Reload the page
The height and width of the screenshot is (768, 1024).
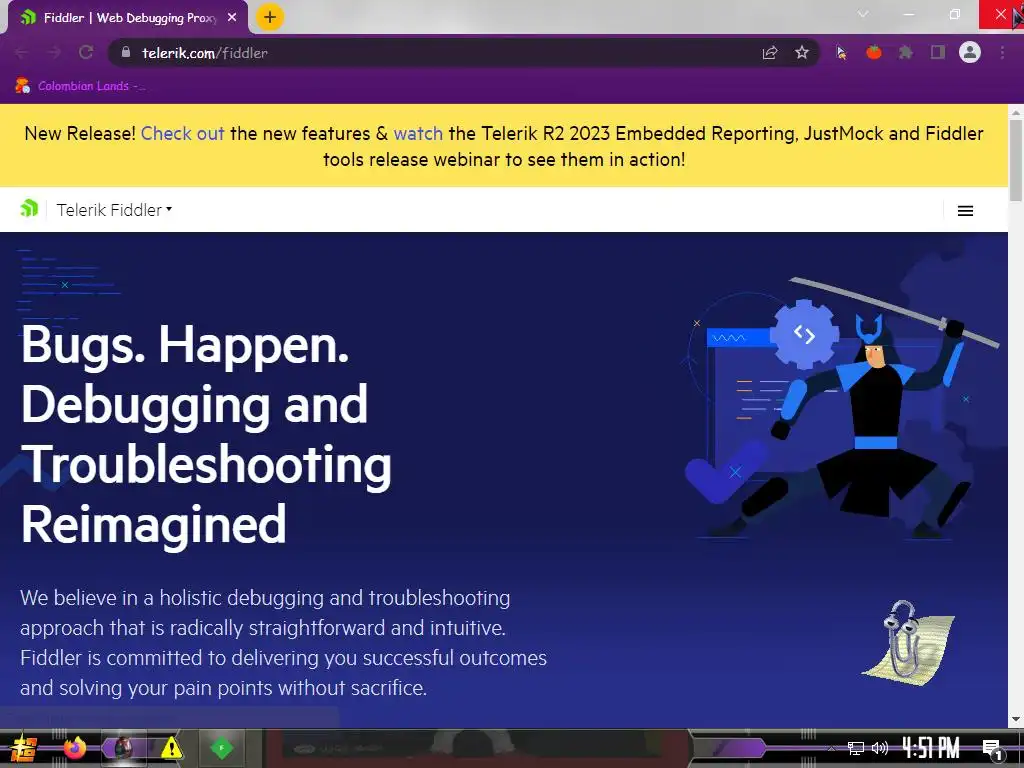(86, 52)
